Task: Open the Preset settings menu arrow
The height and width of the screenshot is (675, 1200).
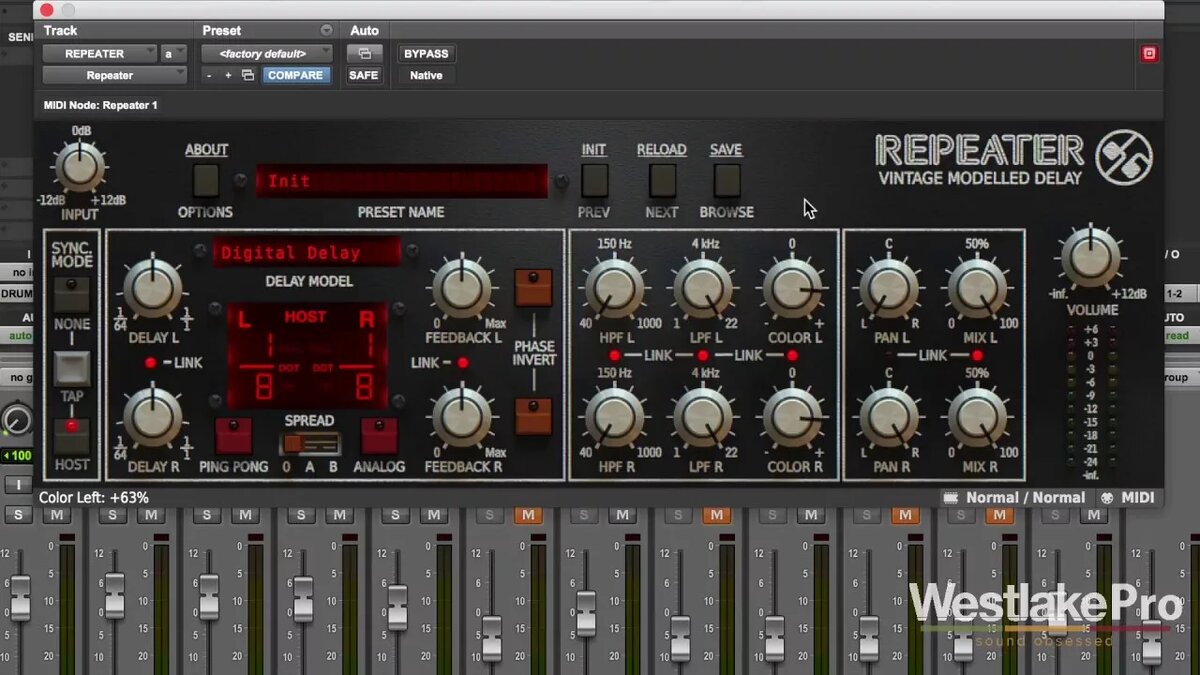Action: 326,30
